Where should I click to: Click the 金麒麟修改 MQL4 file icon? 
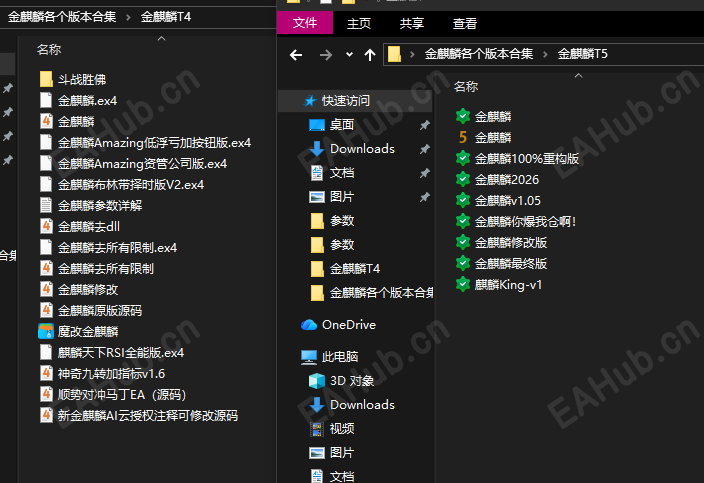(46, 290)
